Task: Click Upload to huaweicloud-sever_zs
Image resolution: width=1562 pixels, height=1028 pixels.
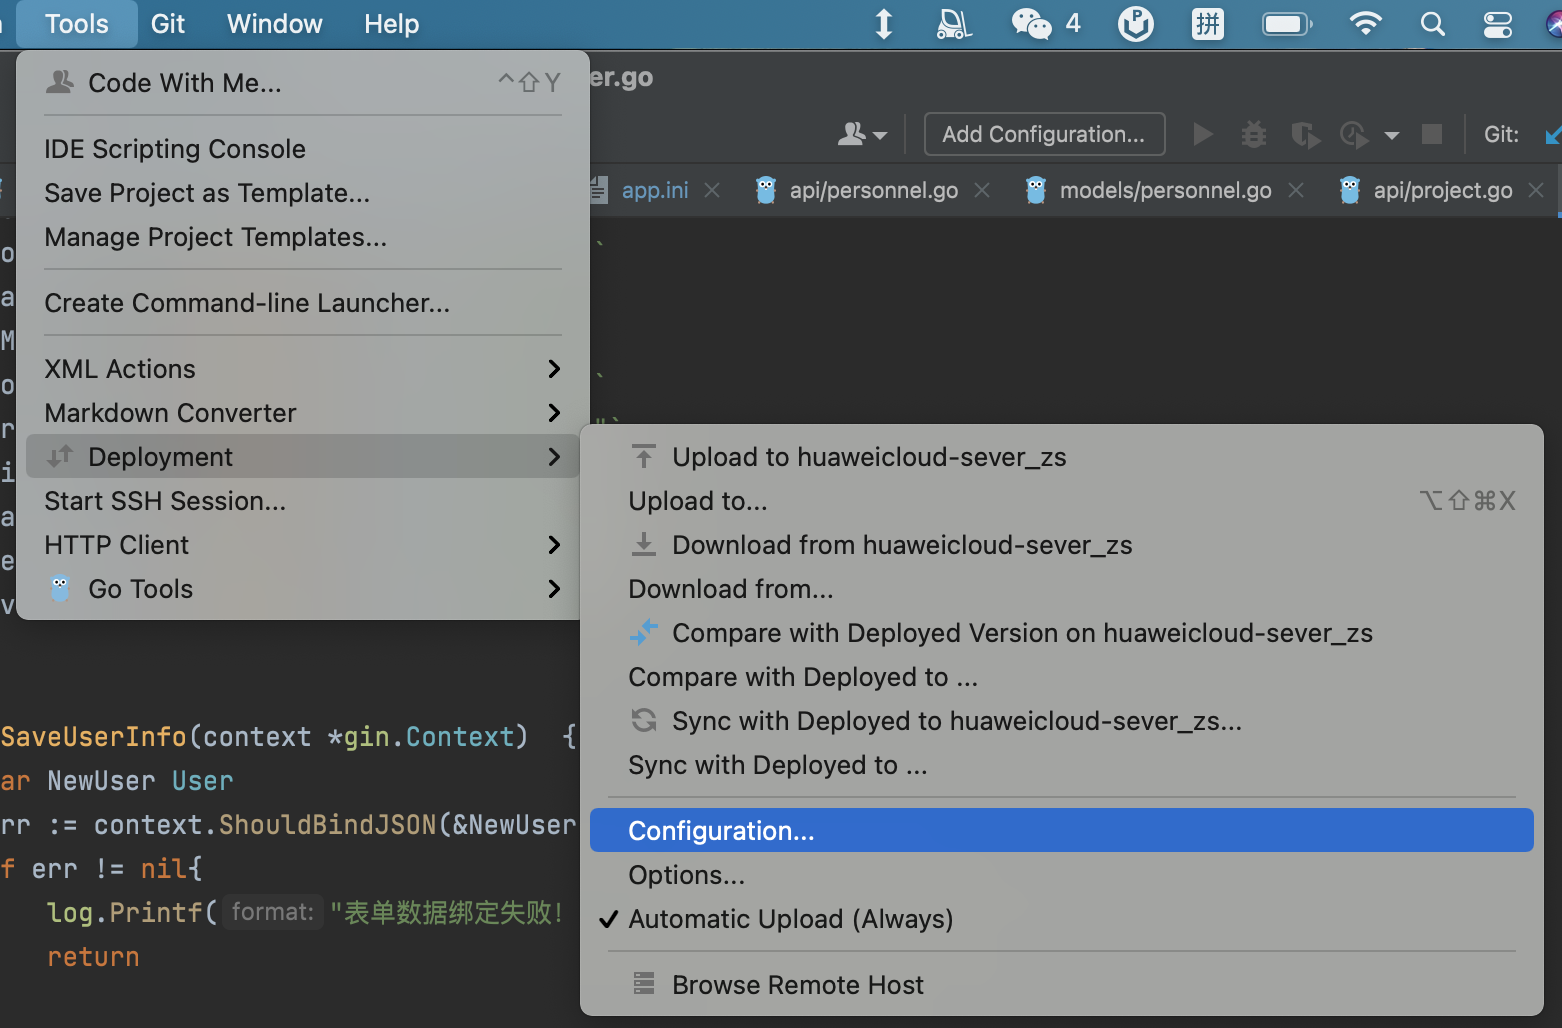Action: click(1061, 457)
